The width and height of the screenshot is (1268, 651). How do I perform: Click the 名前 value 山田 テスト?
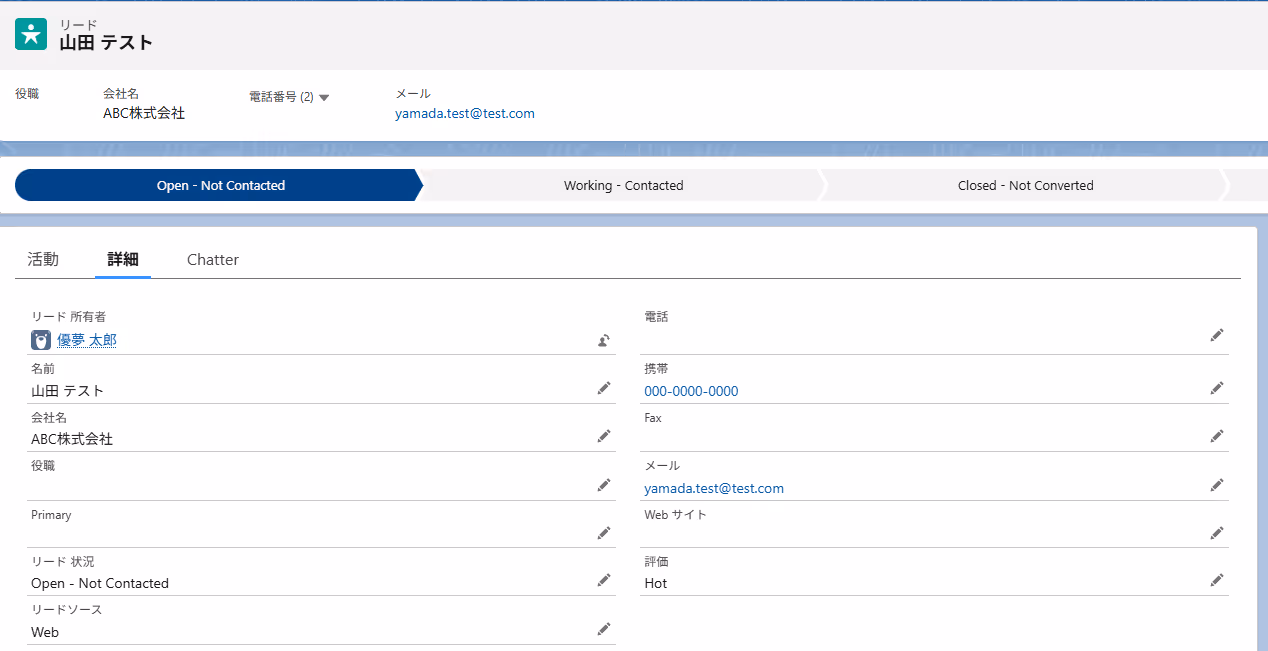click(68, 391)
